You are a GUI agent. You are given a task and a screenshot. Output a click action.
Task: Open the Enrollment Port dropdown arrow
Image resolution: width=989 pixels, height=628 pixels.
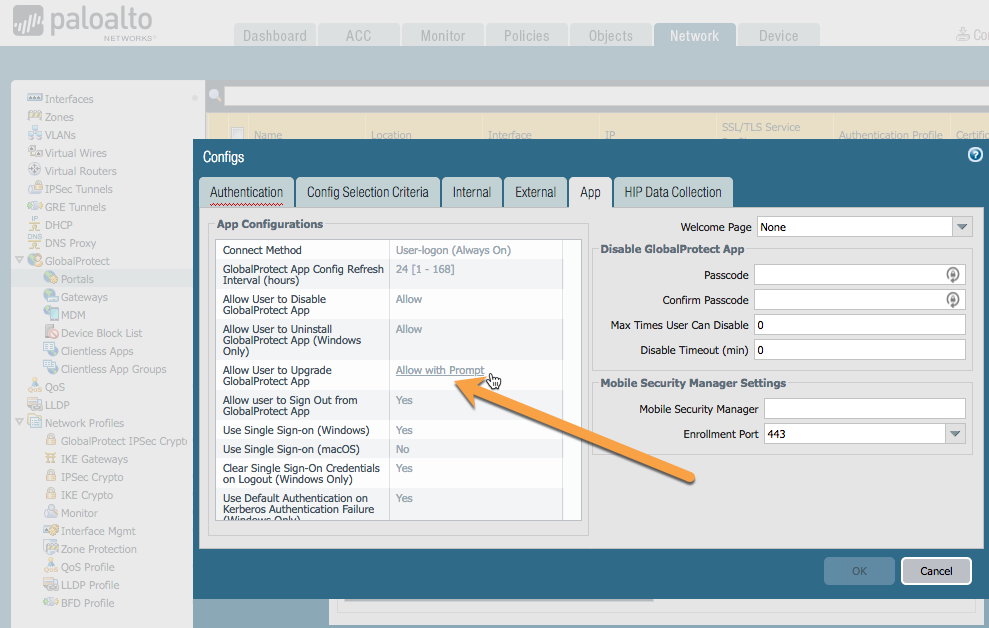955,433
